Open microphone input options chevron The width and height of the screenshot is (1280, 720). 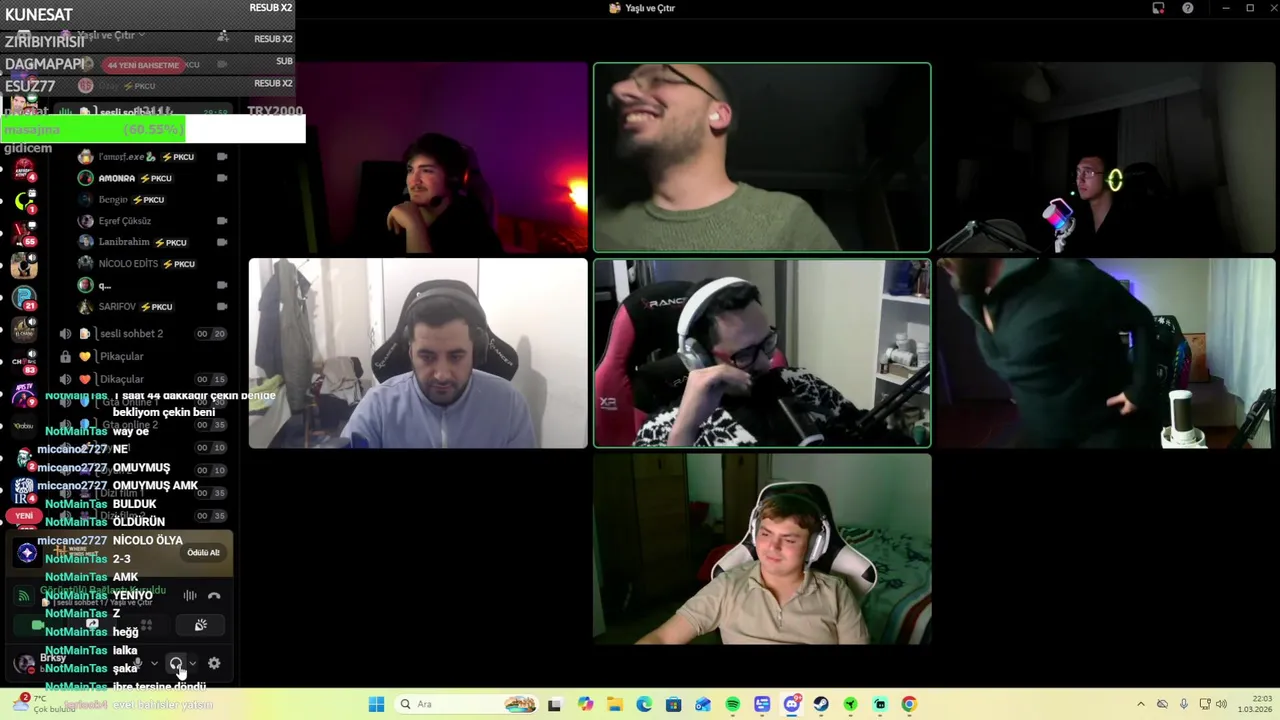[x=154, y=663]
